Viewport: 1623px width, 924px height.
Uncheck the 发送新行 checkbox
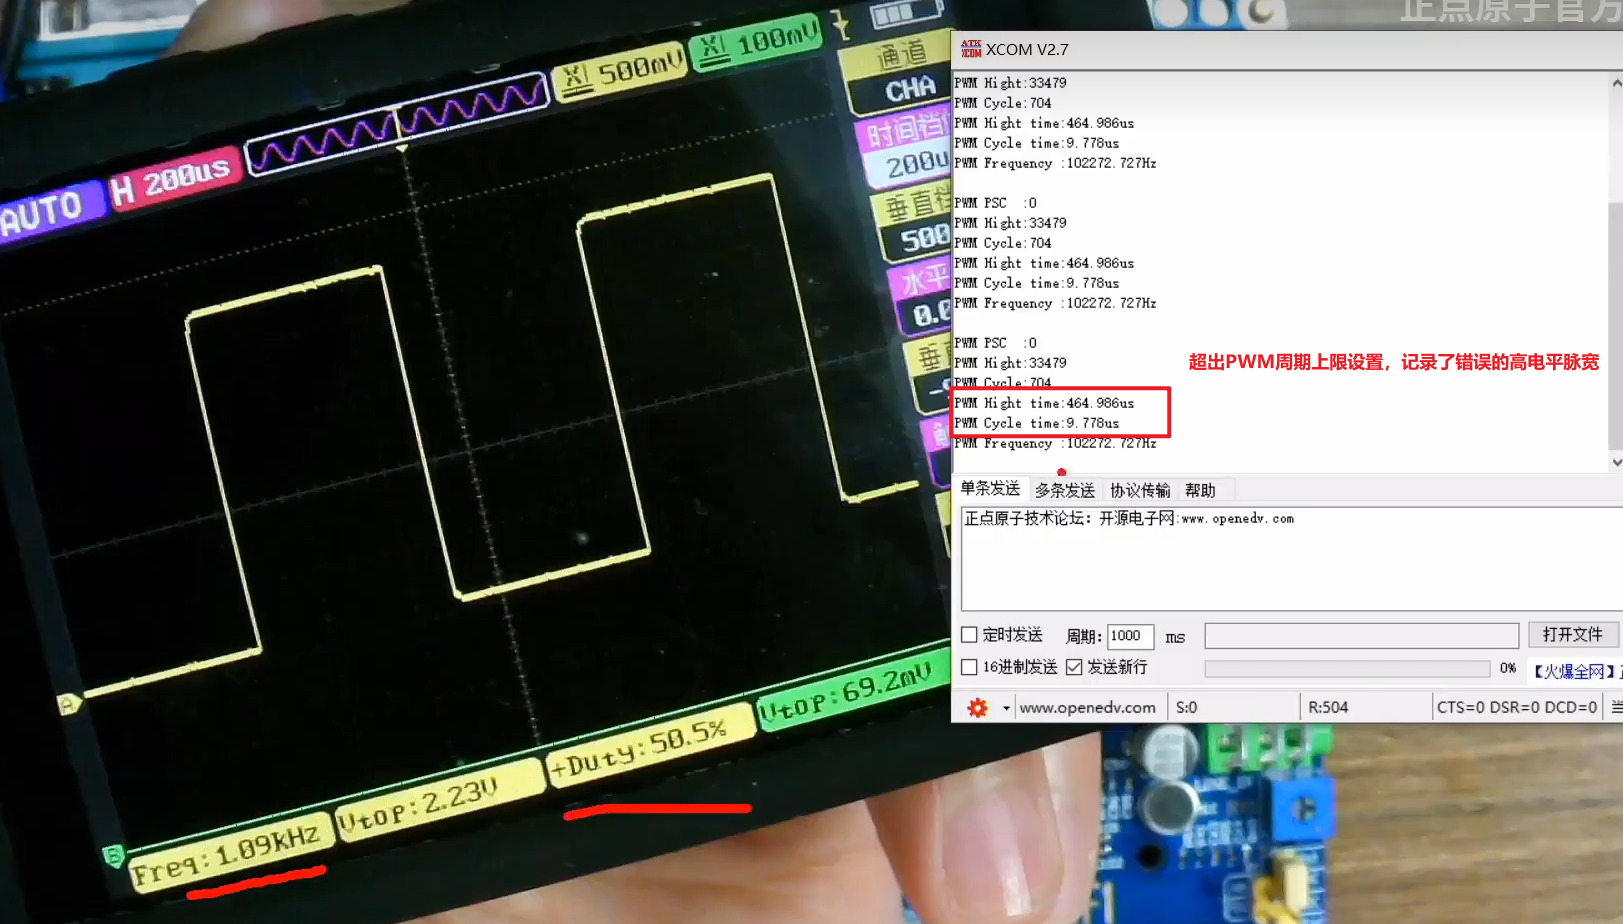tap(1074, 667)
